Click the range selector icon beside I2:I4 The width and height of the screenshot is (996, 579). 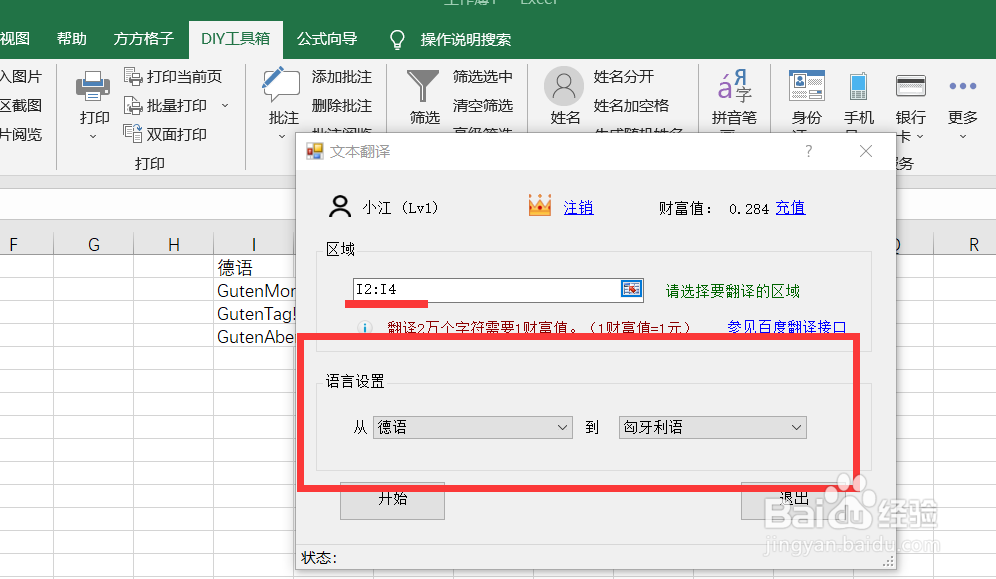631,287
